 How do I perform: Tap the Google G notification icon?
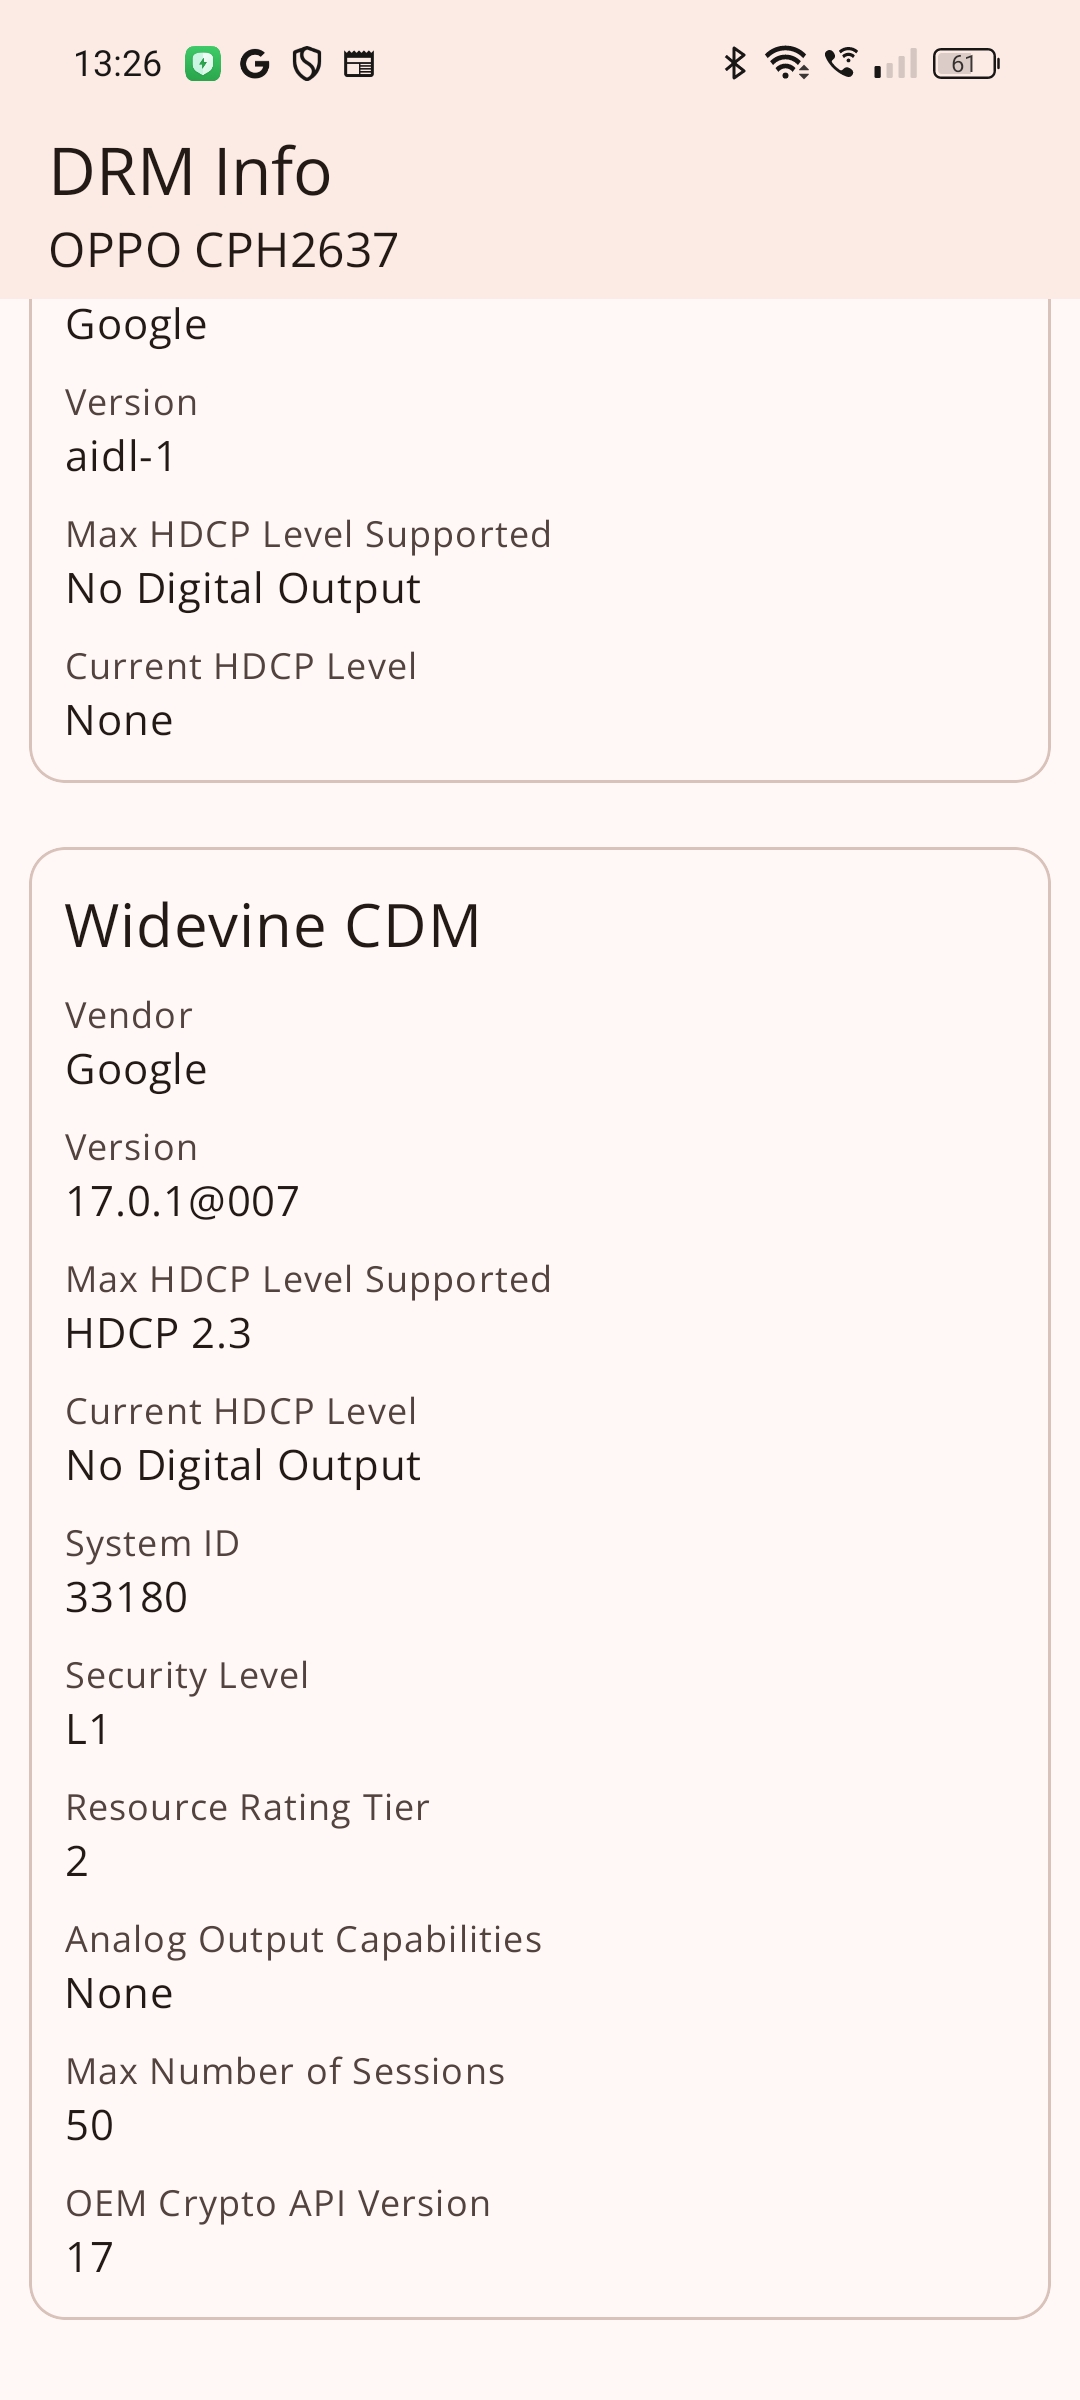tap(255, 64)
